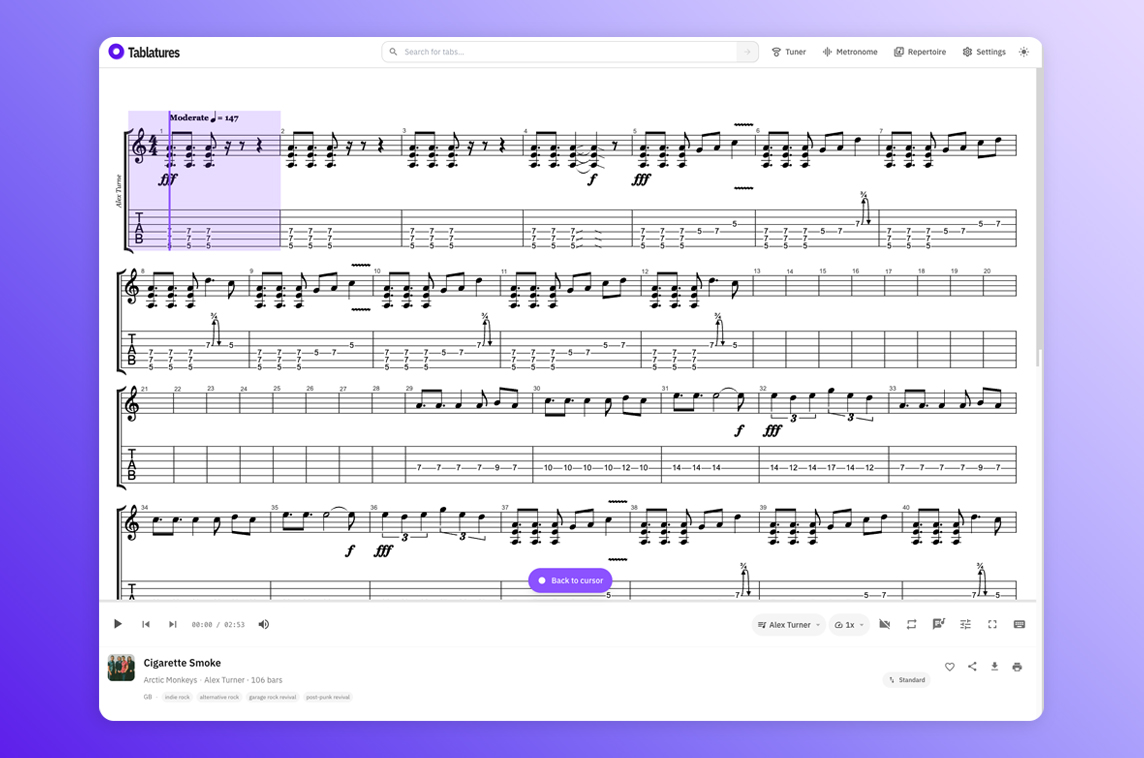Viewport: 1144px width, 758px height.
Task: Click the 00:00 / 02:53 time display
Action: [218, 624]
